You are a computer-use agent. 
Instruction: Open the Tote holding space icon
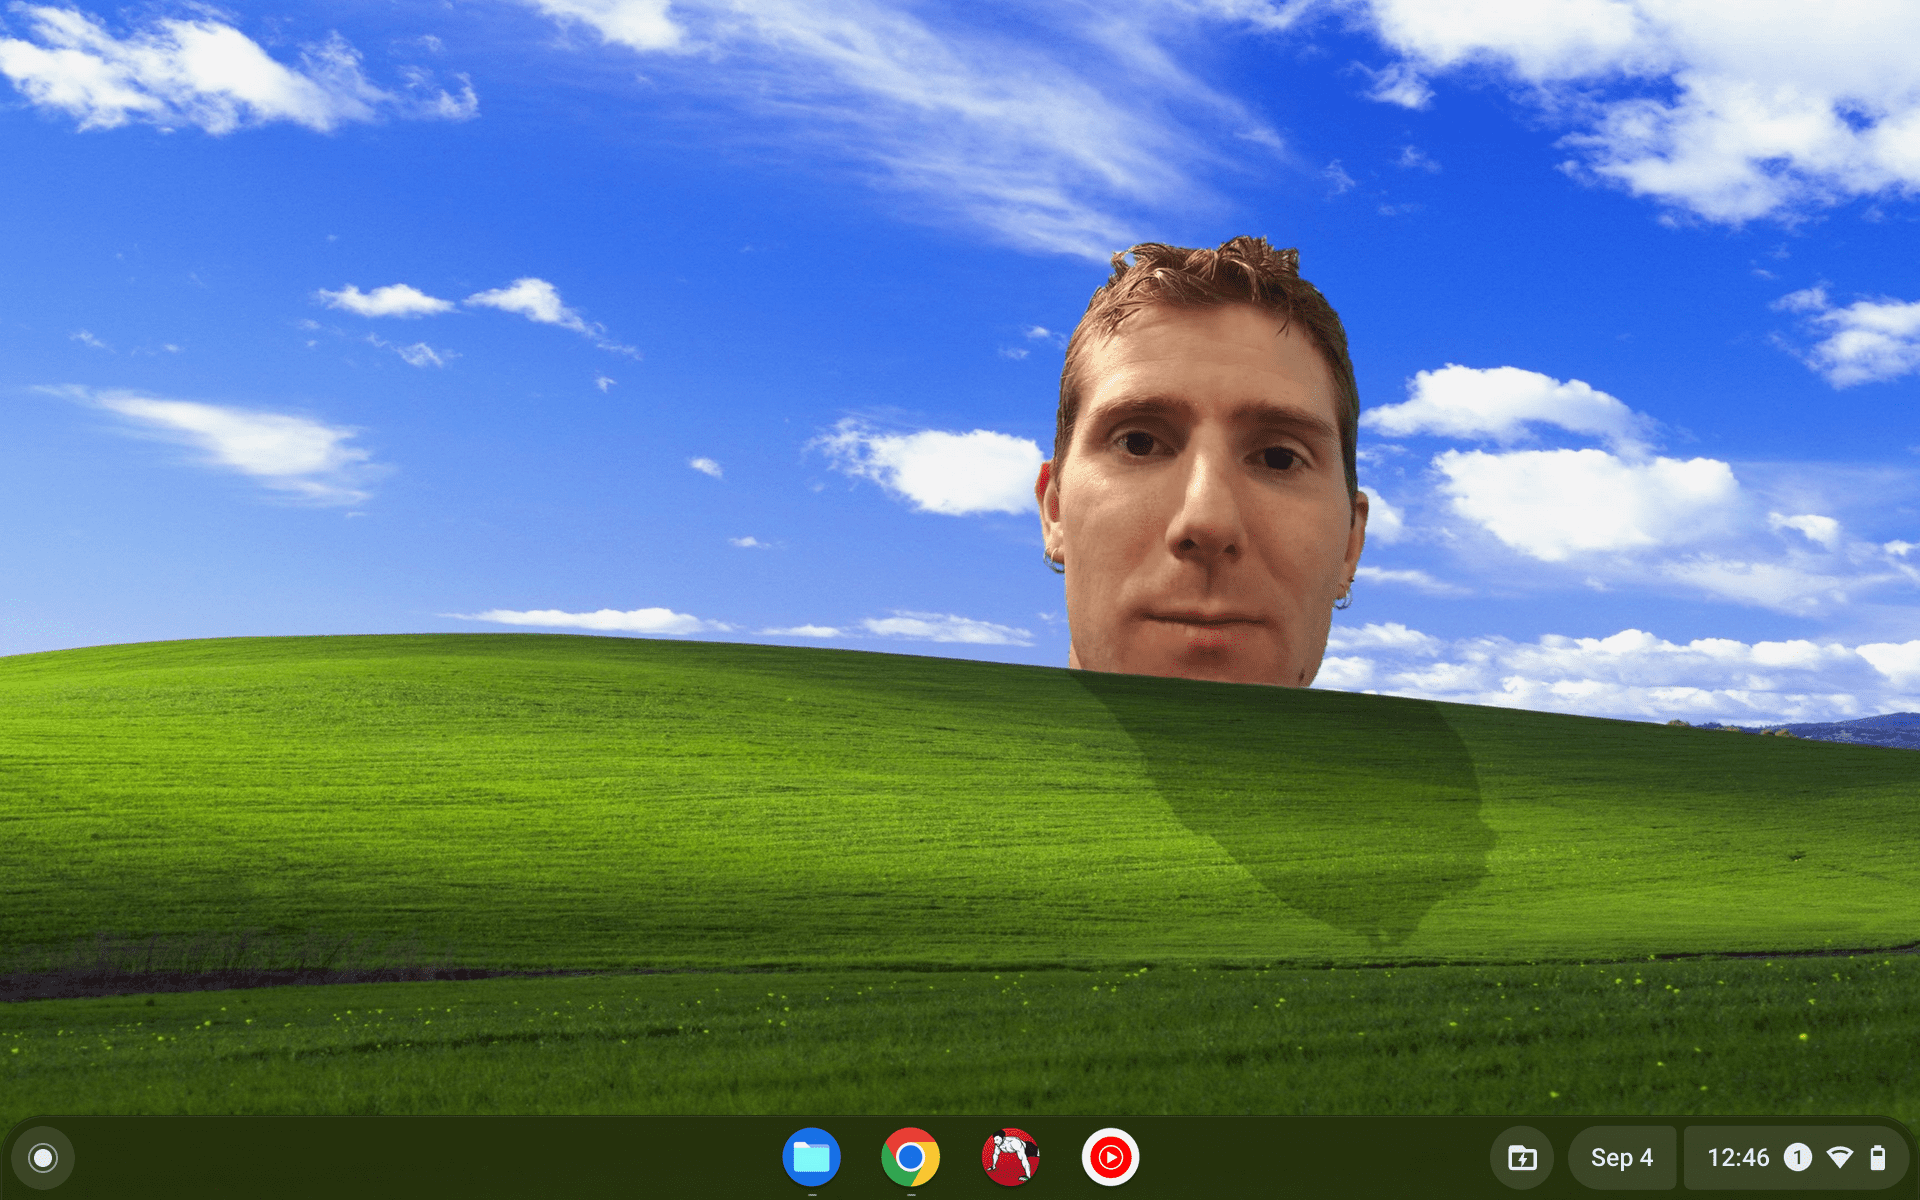1522,1158
